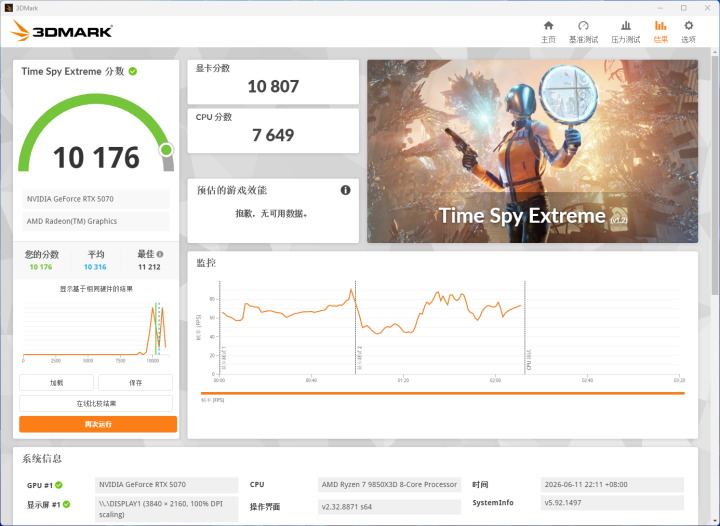Screen dimensions: 720x526
Task: Click the 监控 section heading
Action: [206, 263]
